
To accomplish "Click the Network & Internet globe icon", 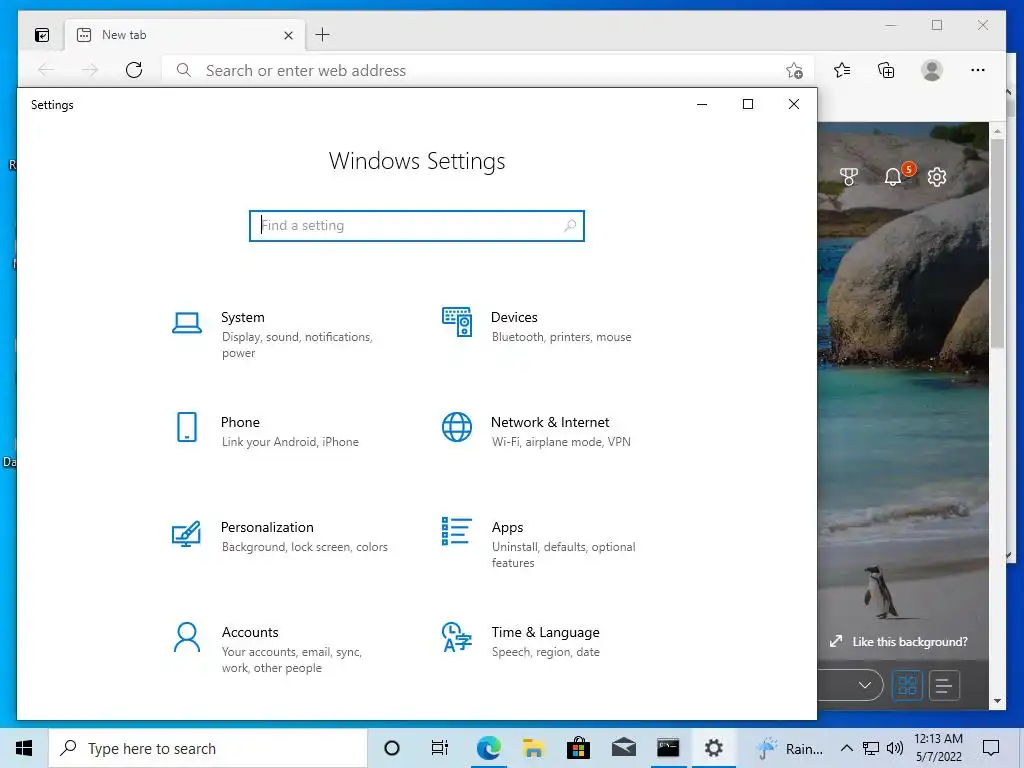I will [x=457, y=427].
